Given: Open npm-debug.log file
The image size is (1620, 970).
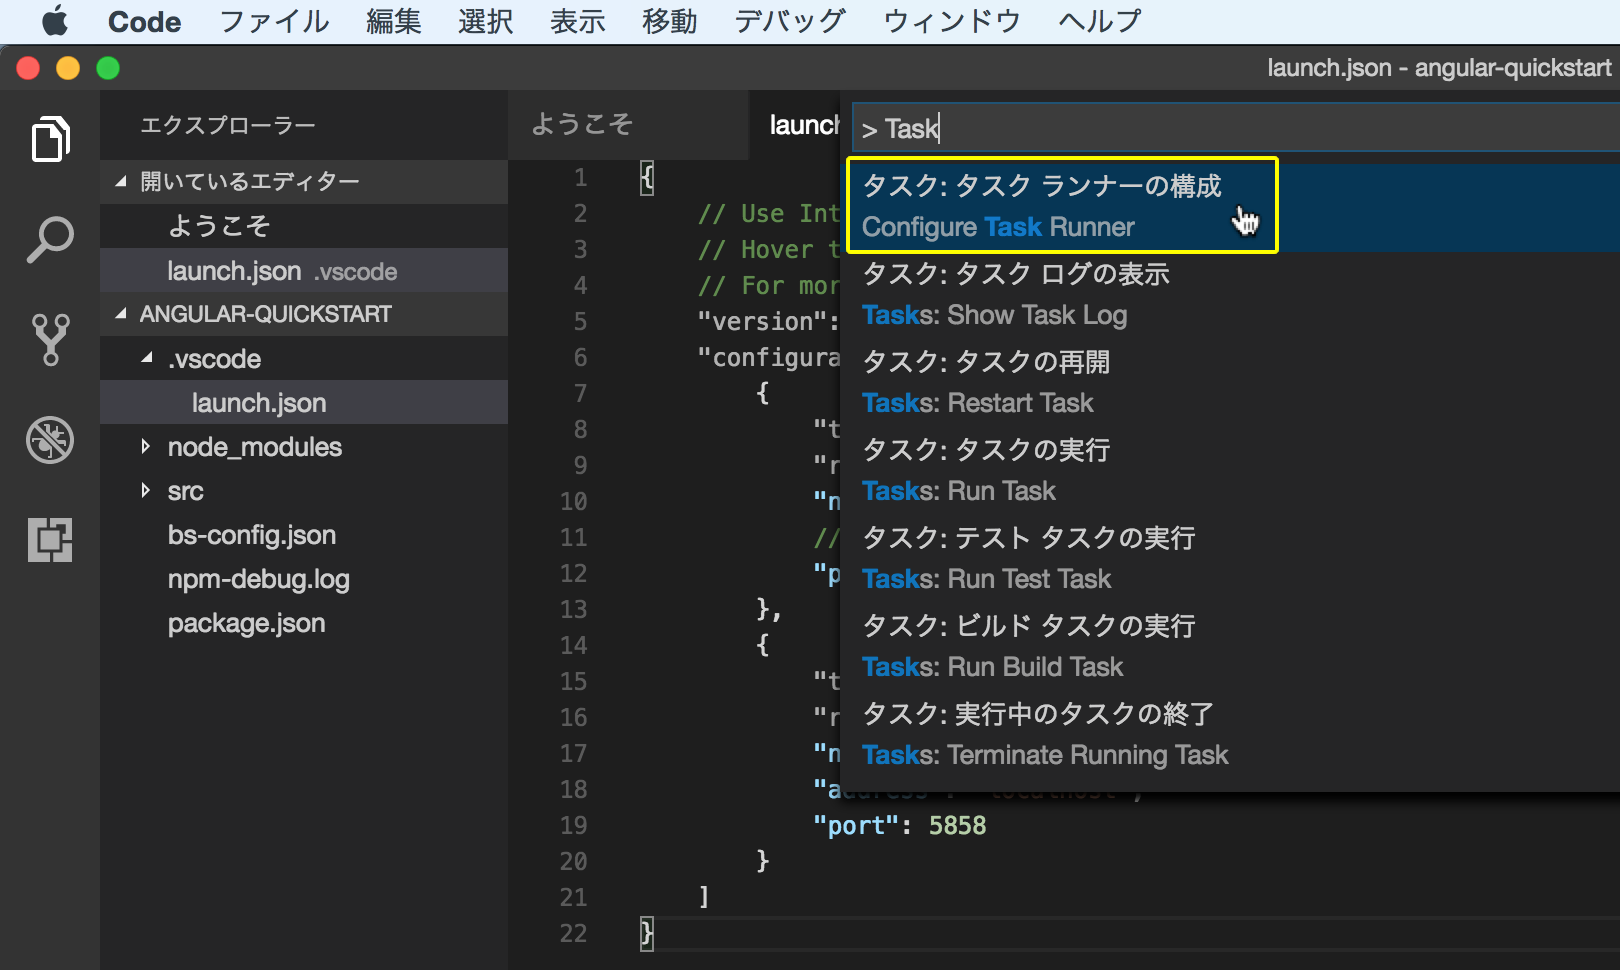Looking at the screenshot, I should (x=259, y=579).
